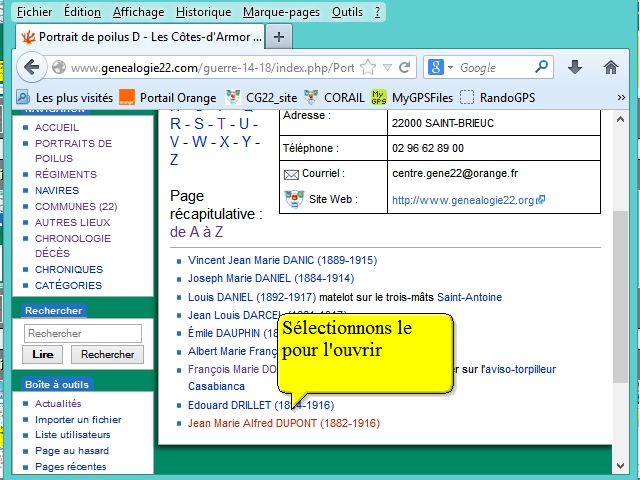This screenshot has height=480, width=640.
Task: Open the URL history dropdown arrow
Action: [x=387, y=67]
